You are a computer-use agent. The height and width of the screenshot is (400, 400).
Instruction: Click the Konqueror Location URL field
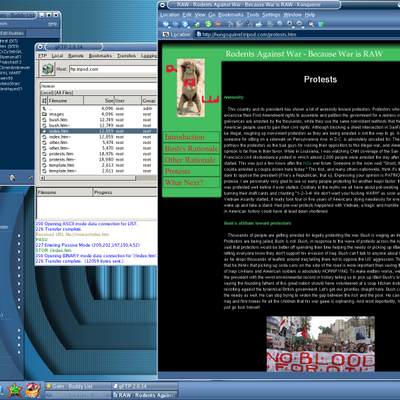pyautogui.click(x=298, y=34)
